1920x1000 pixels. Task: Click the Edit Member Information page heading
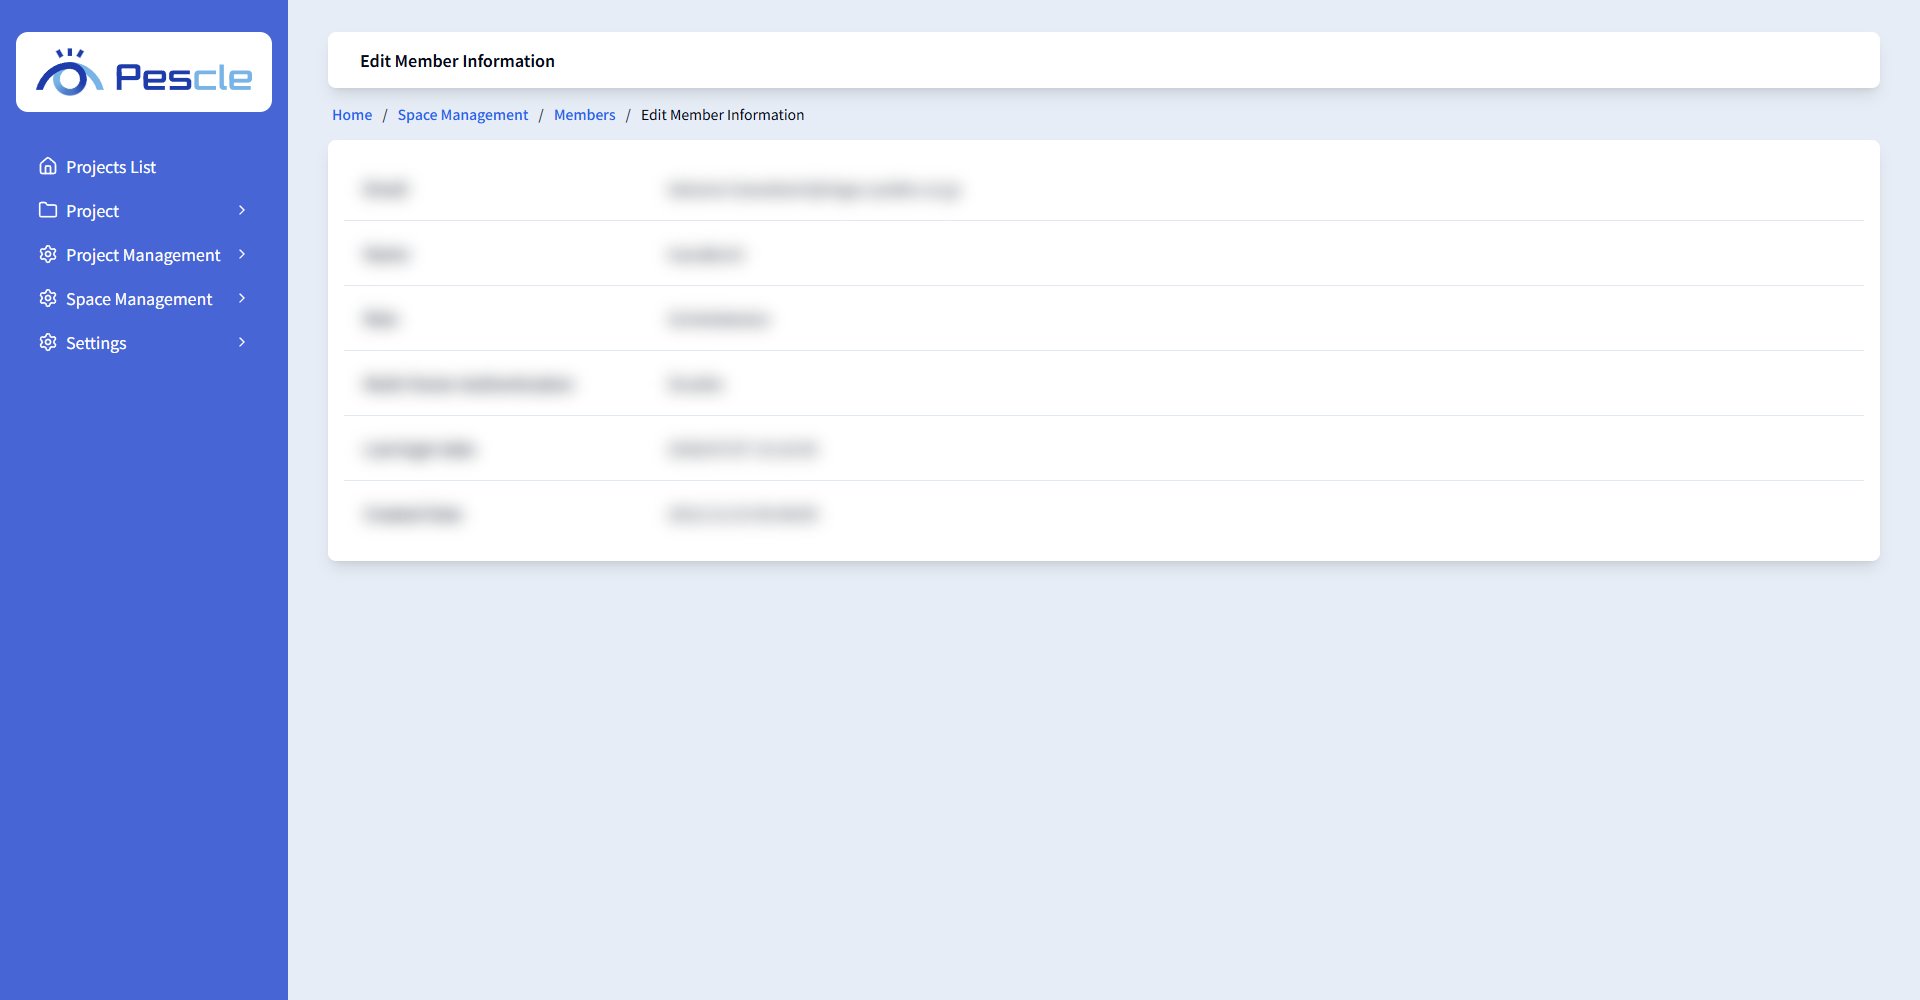pos(457,61)
